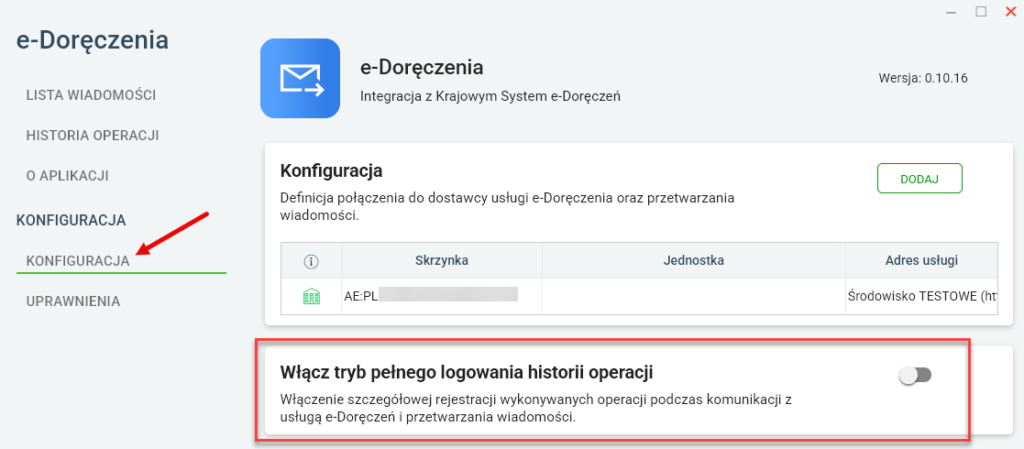Open the Lista wiadomości menu item
This screenshot has width=1024, height=449.
point(91,95)
